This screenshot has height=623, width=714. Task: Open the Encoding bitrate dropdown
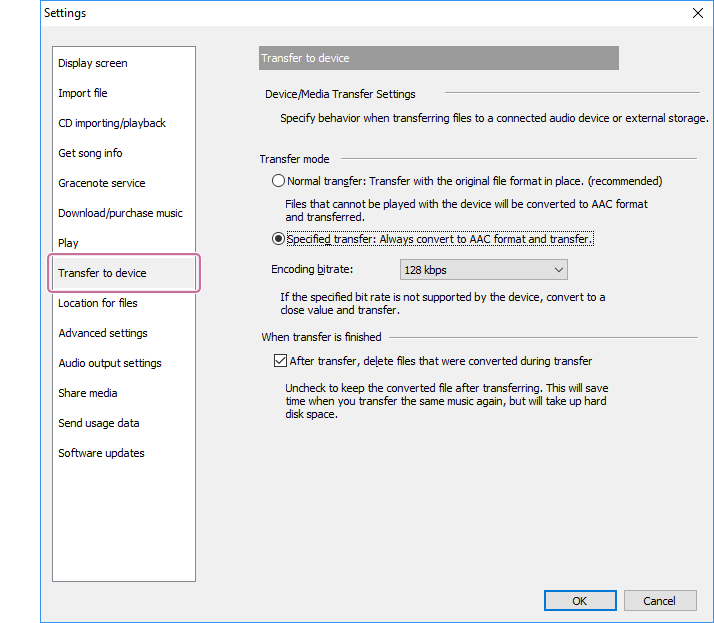coord(483,270)
